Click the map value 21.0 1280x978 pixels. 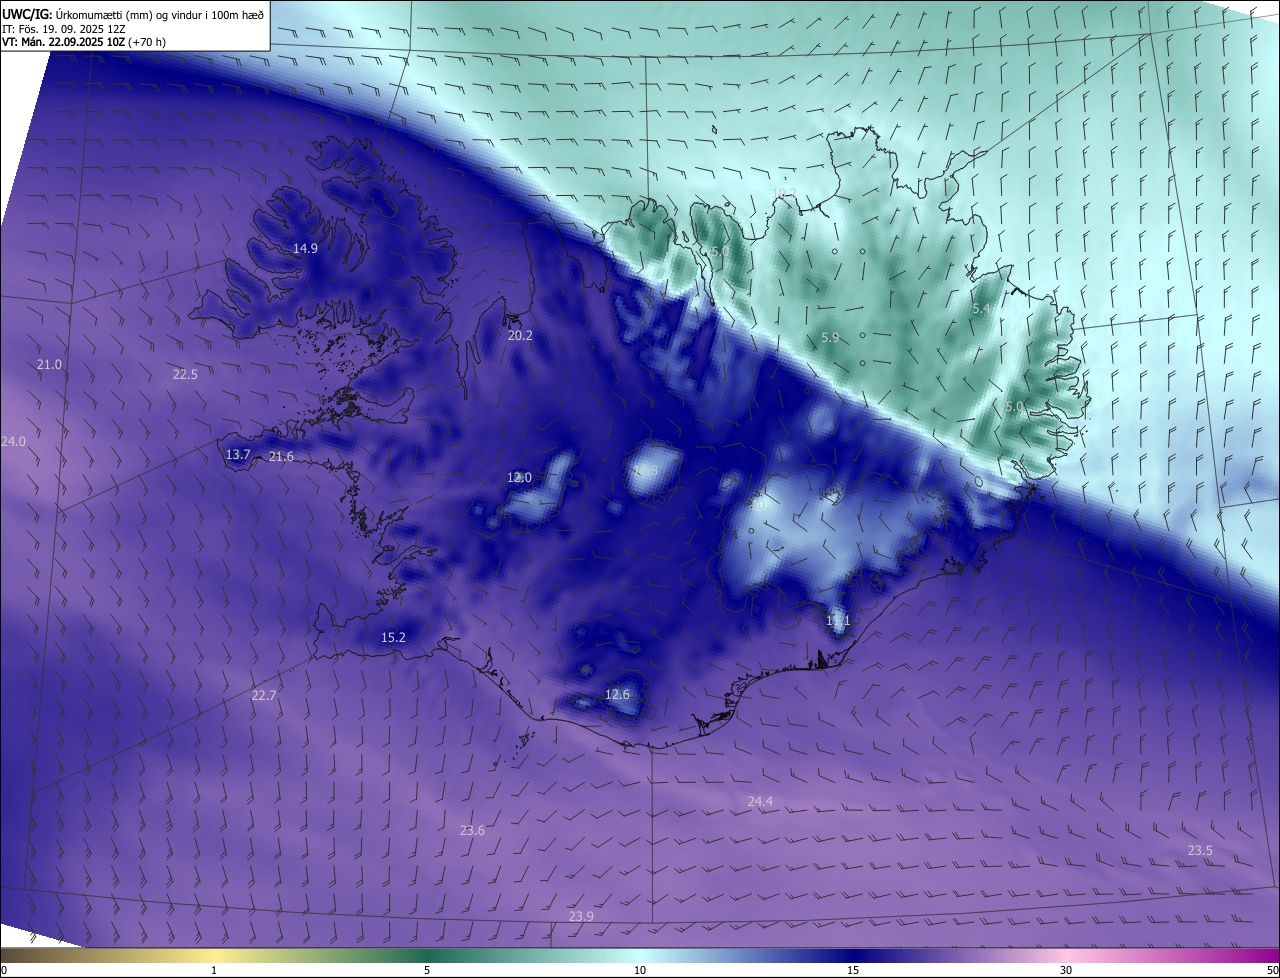coord(49,365)
